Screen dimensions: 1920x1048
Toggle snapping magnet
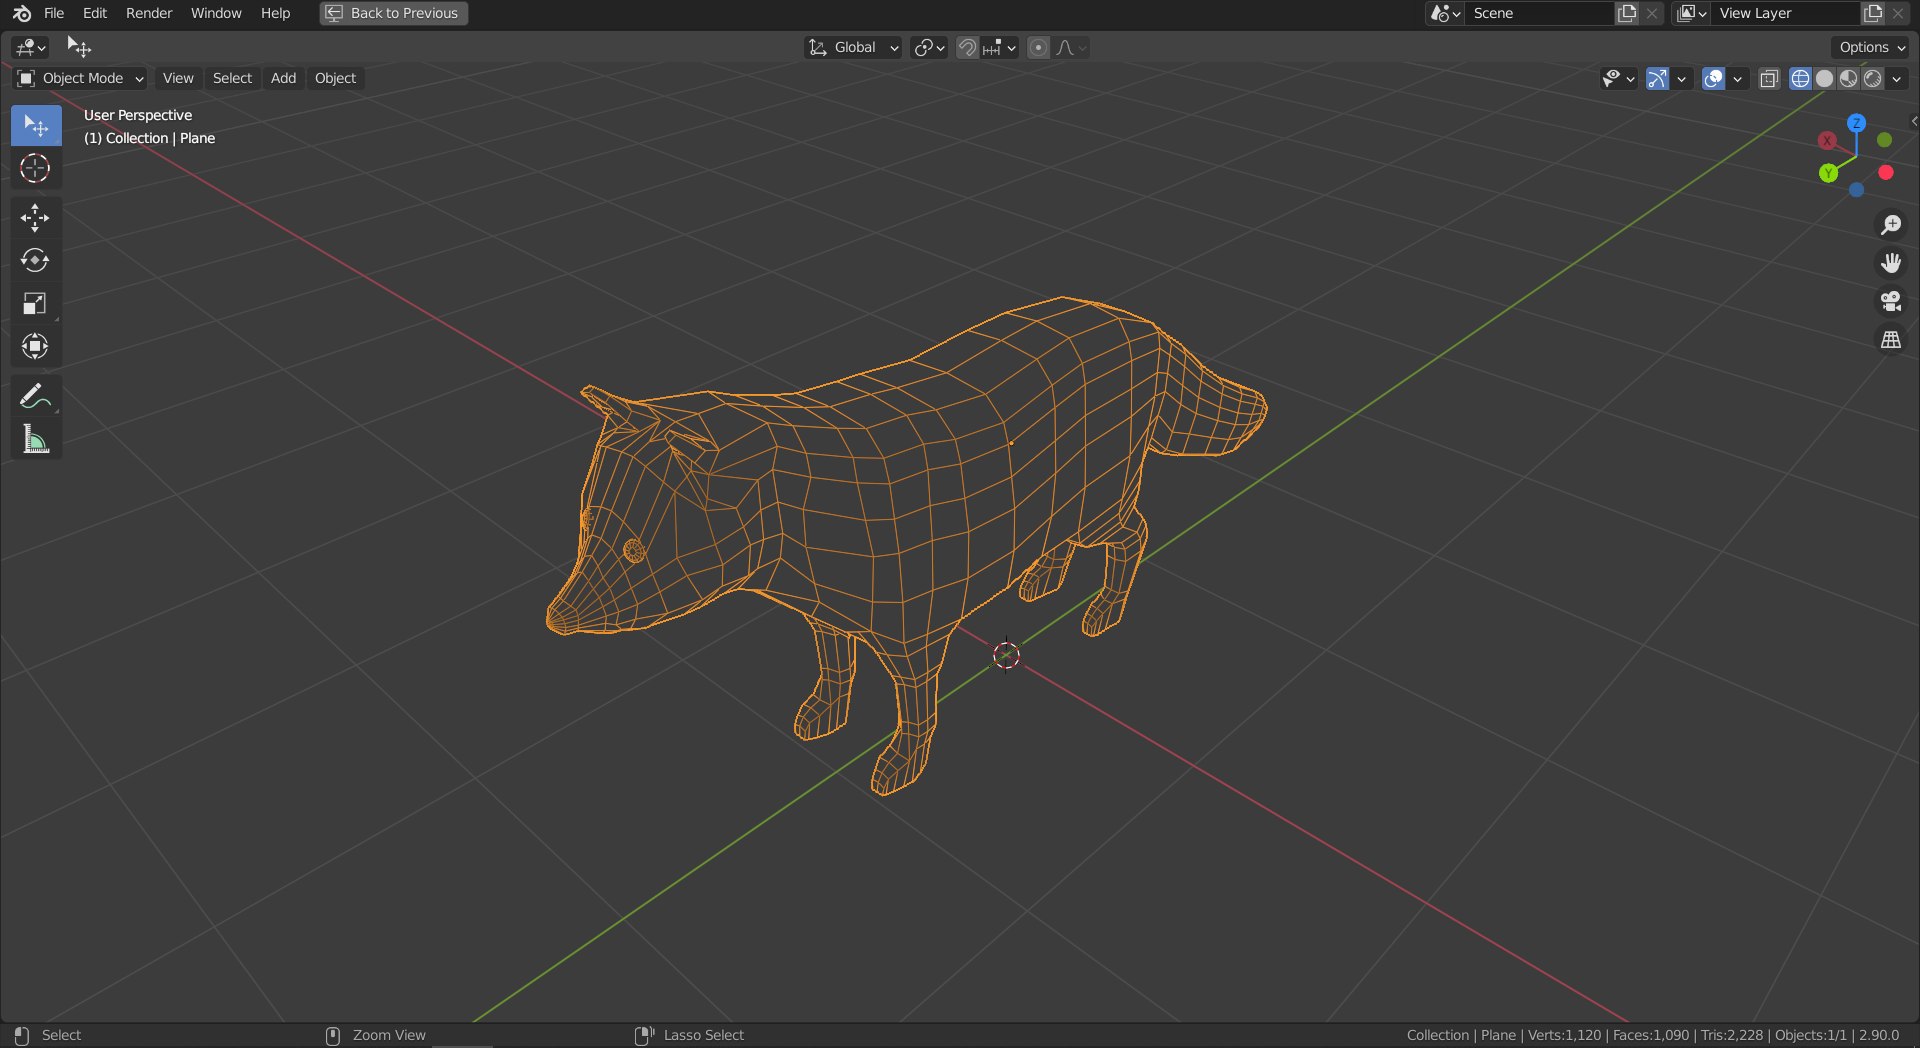tap(967, 47)
